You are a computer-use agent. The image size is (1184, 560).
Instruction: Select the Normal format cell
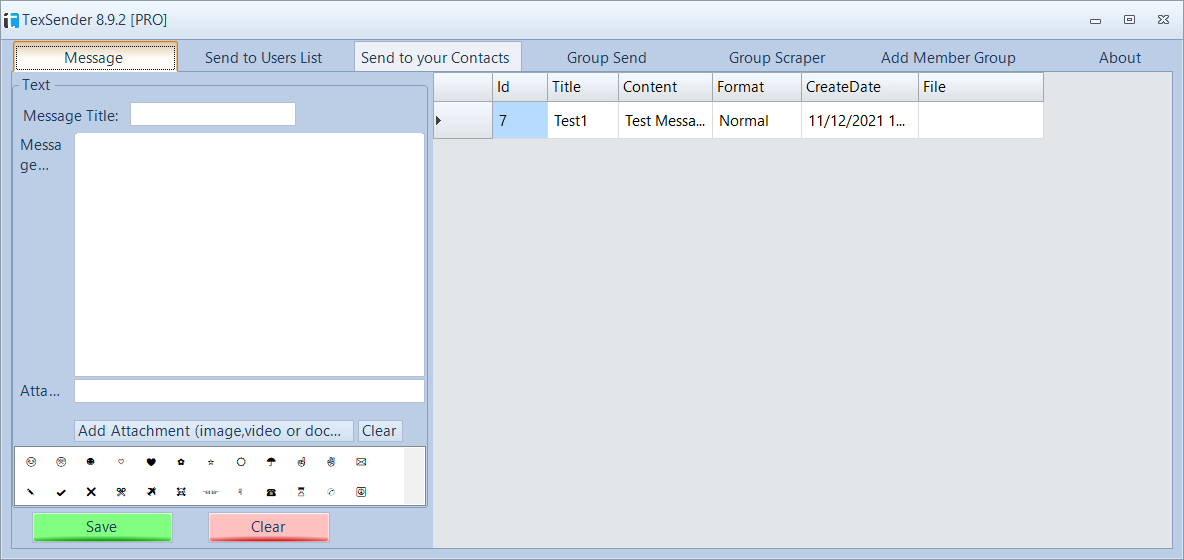click(757, 120)
